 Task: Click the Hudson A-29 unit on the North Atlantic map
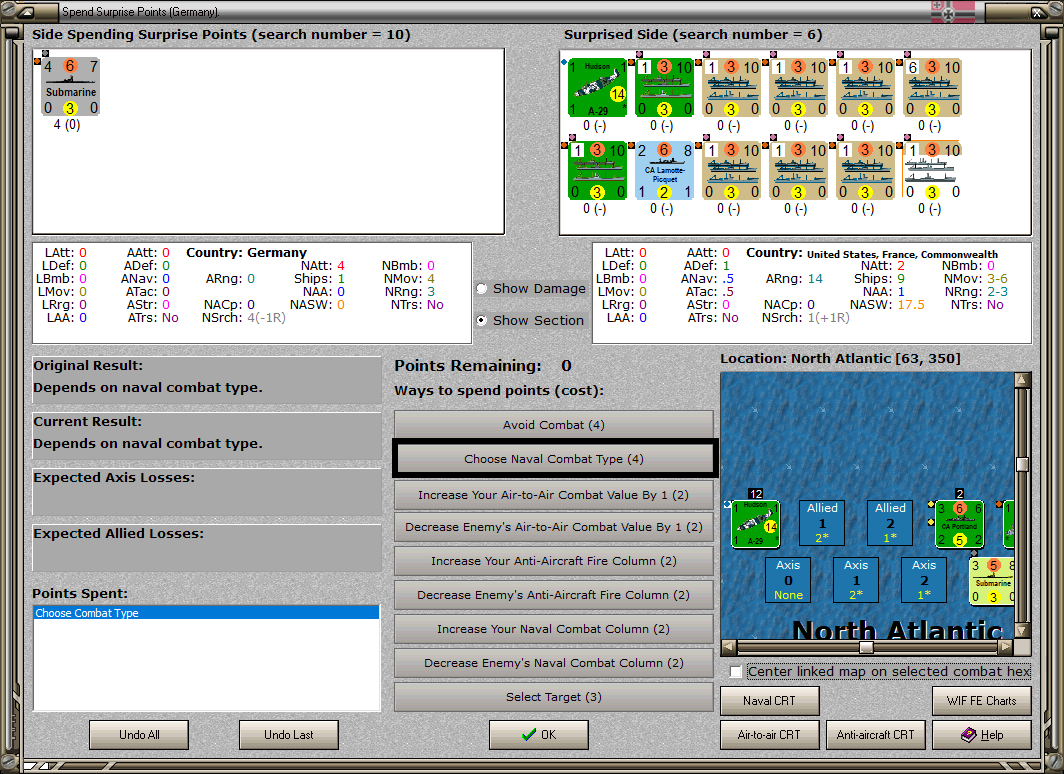(755, 524)
